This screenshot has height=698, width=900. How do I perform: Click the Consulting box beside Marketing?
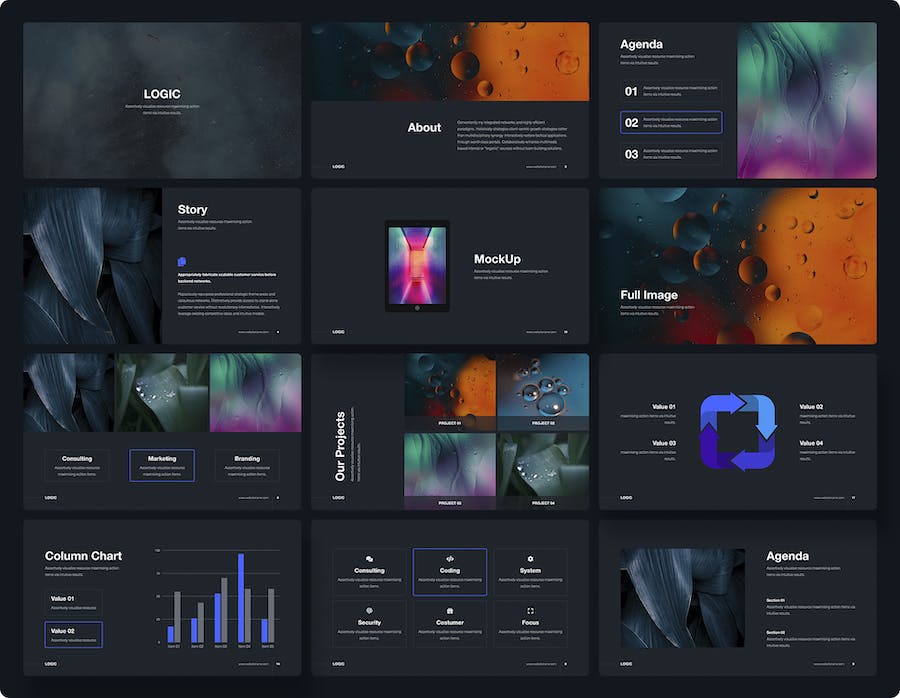[77, 466]
